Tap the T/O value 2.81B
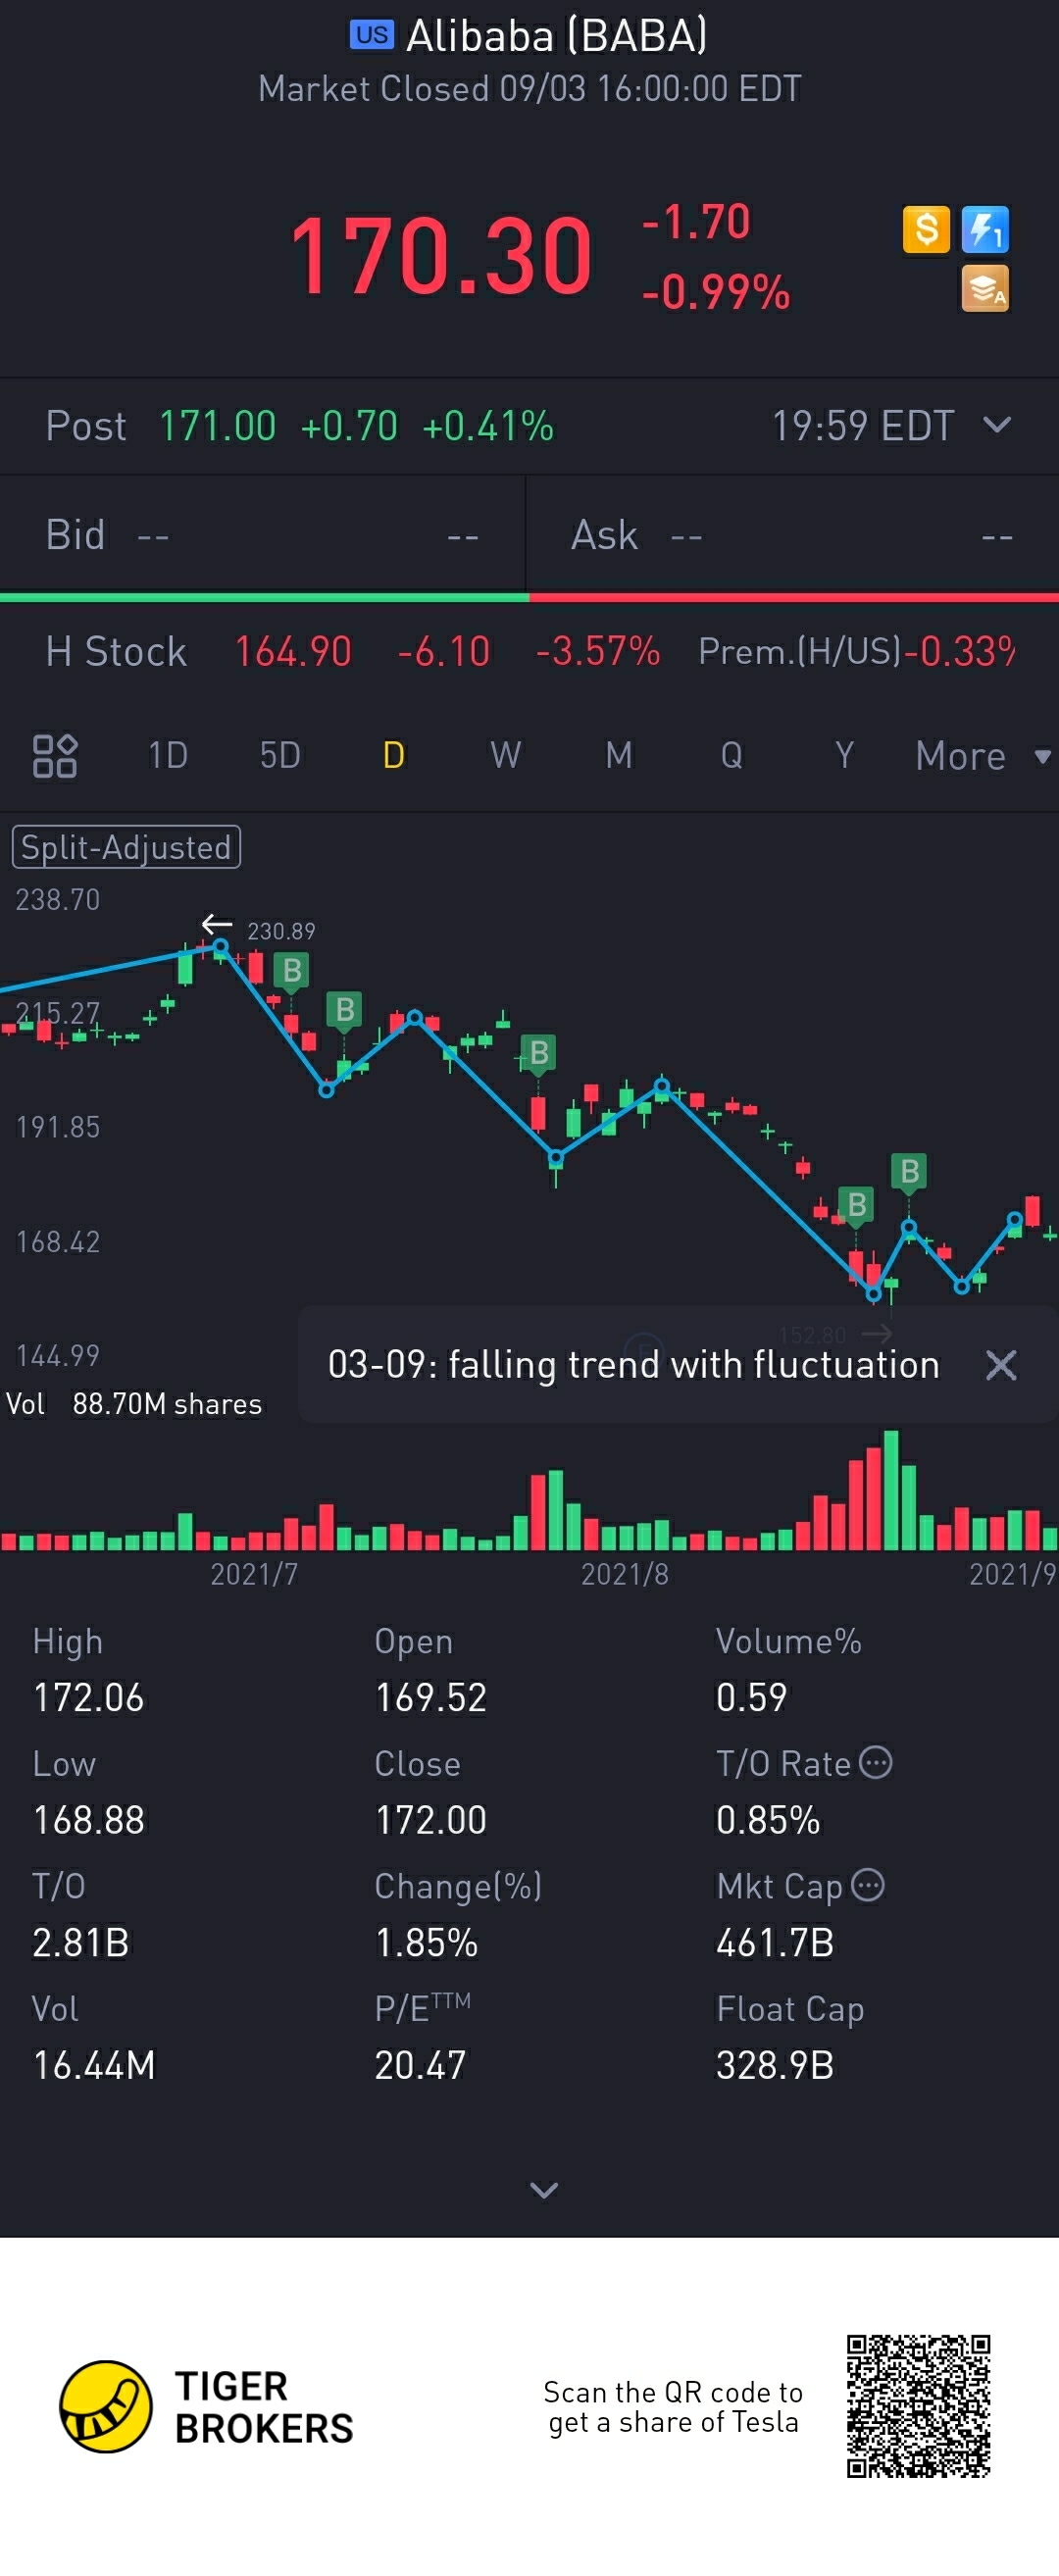The height and width of the screenshot is (2576, 1059). pyautogui.click(x=81, y=1943)
